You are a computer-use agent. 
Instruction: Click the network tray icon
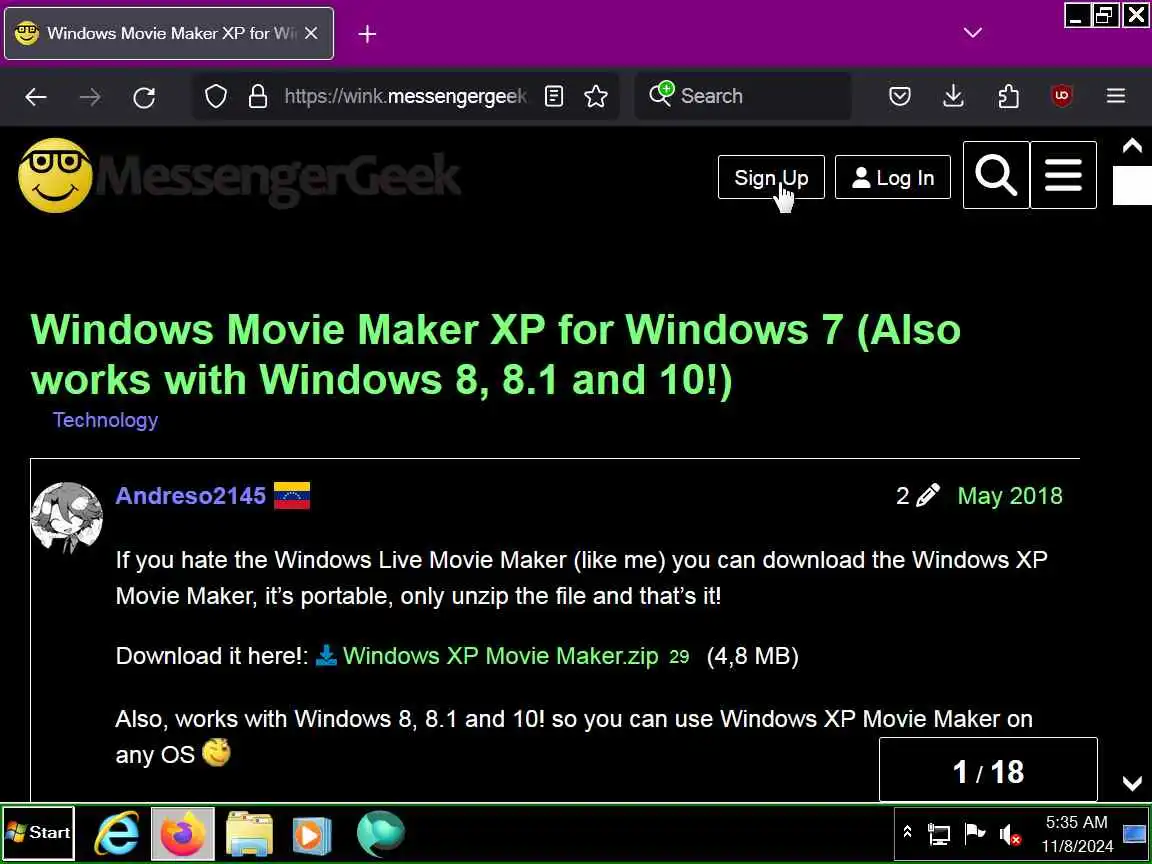[939, 834]
